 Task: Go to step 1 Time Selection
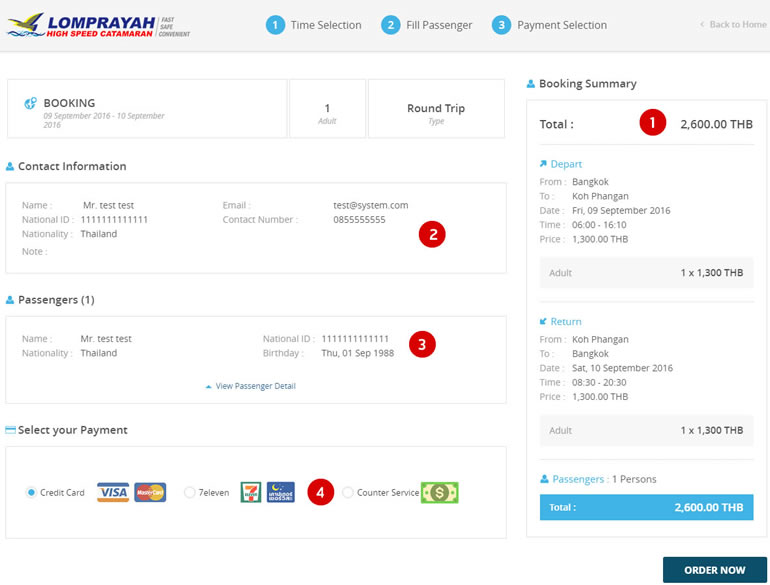pos(314,25)
